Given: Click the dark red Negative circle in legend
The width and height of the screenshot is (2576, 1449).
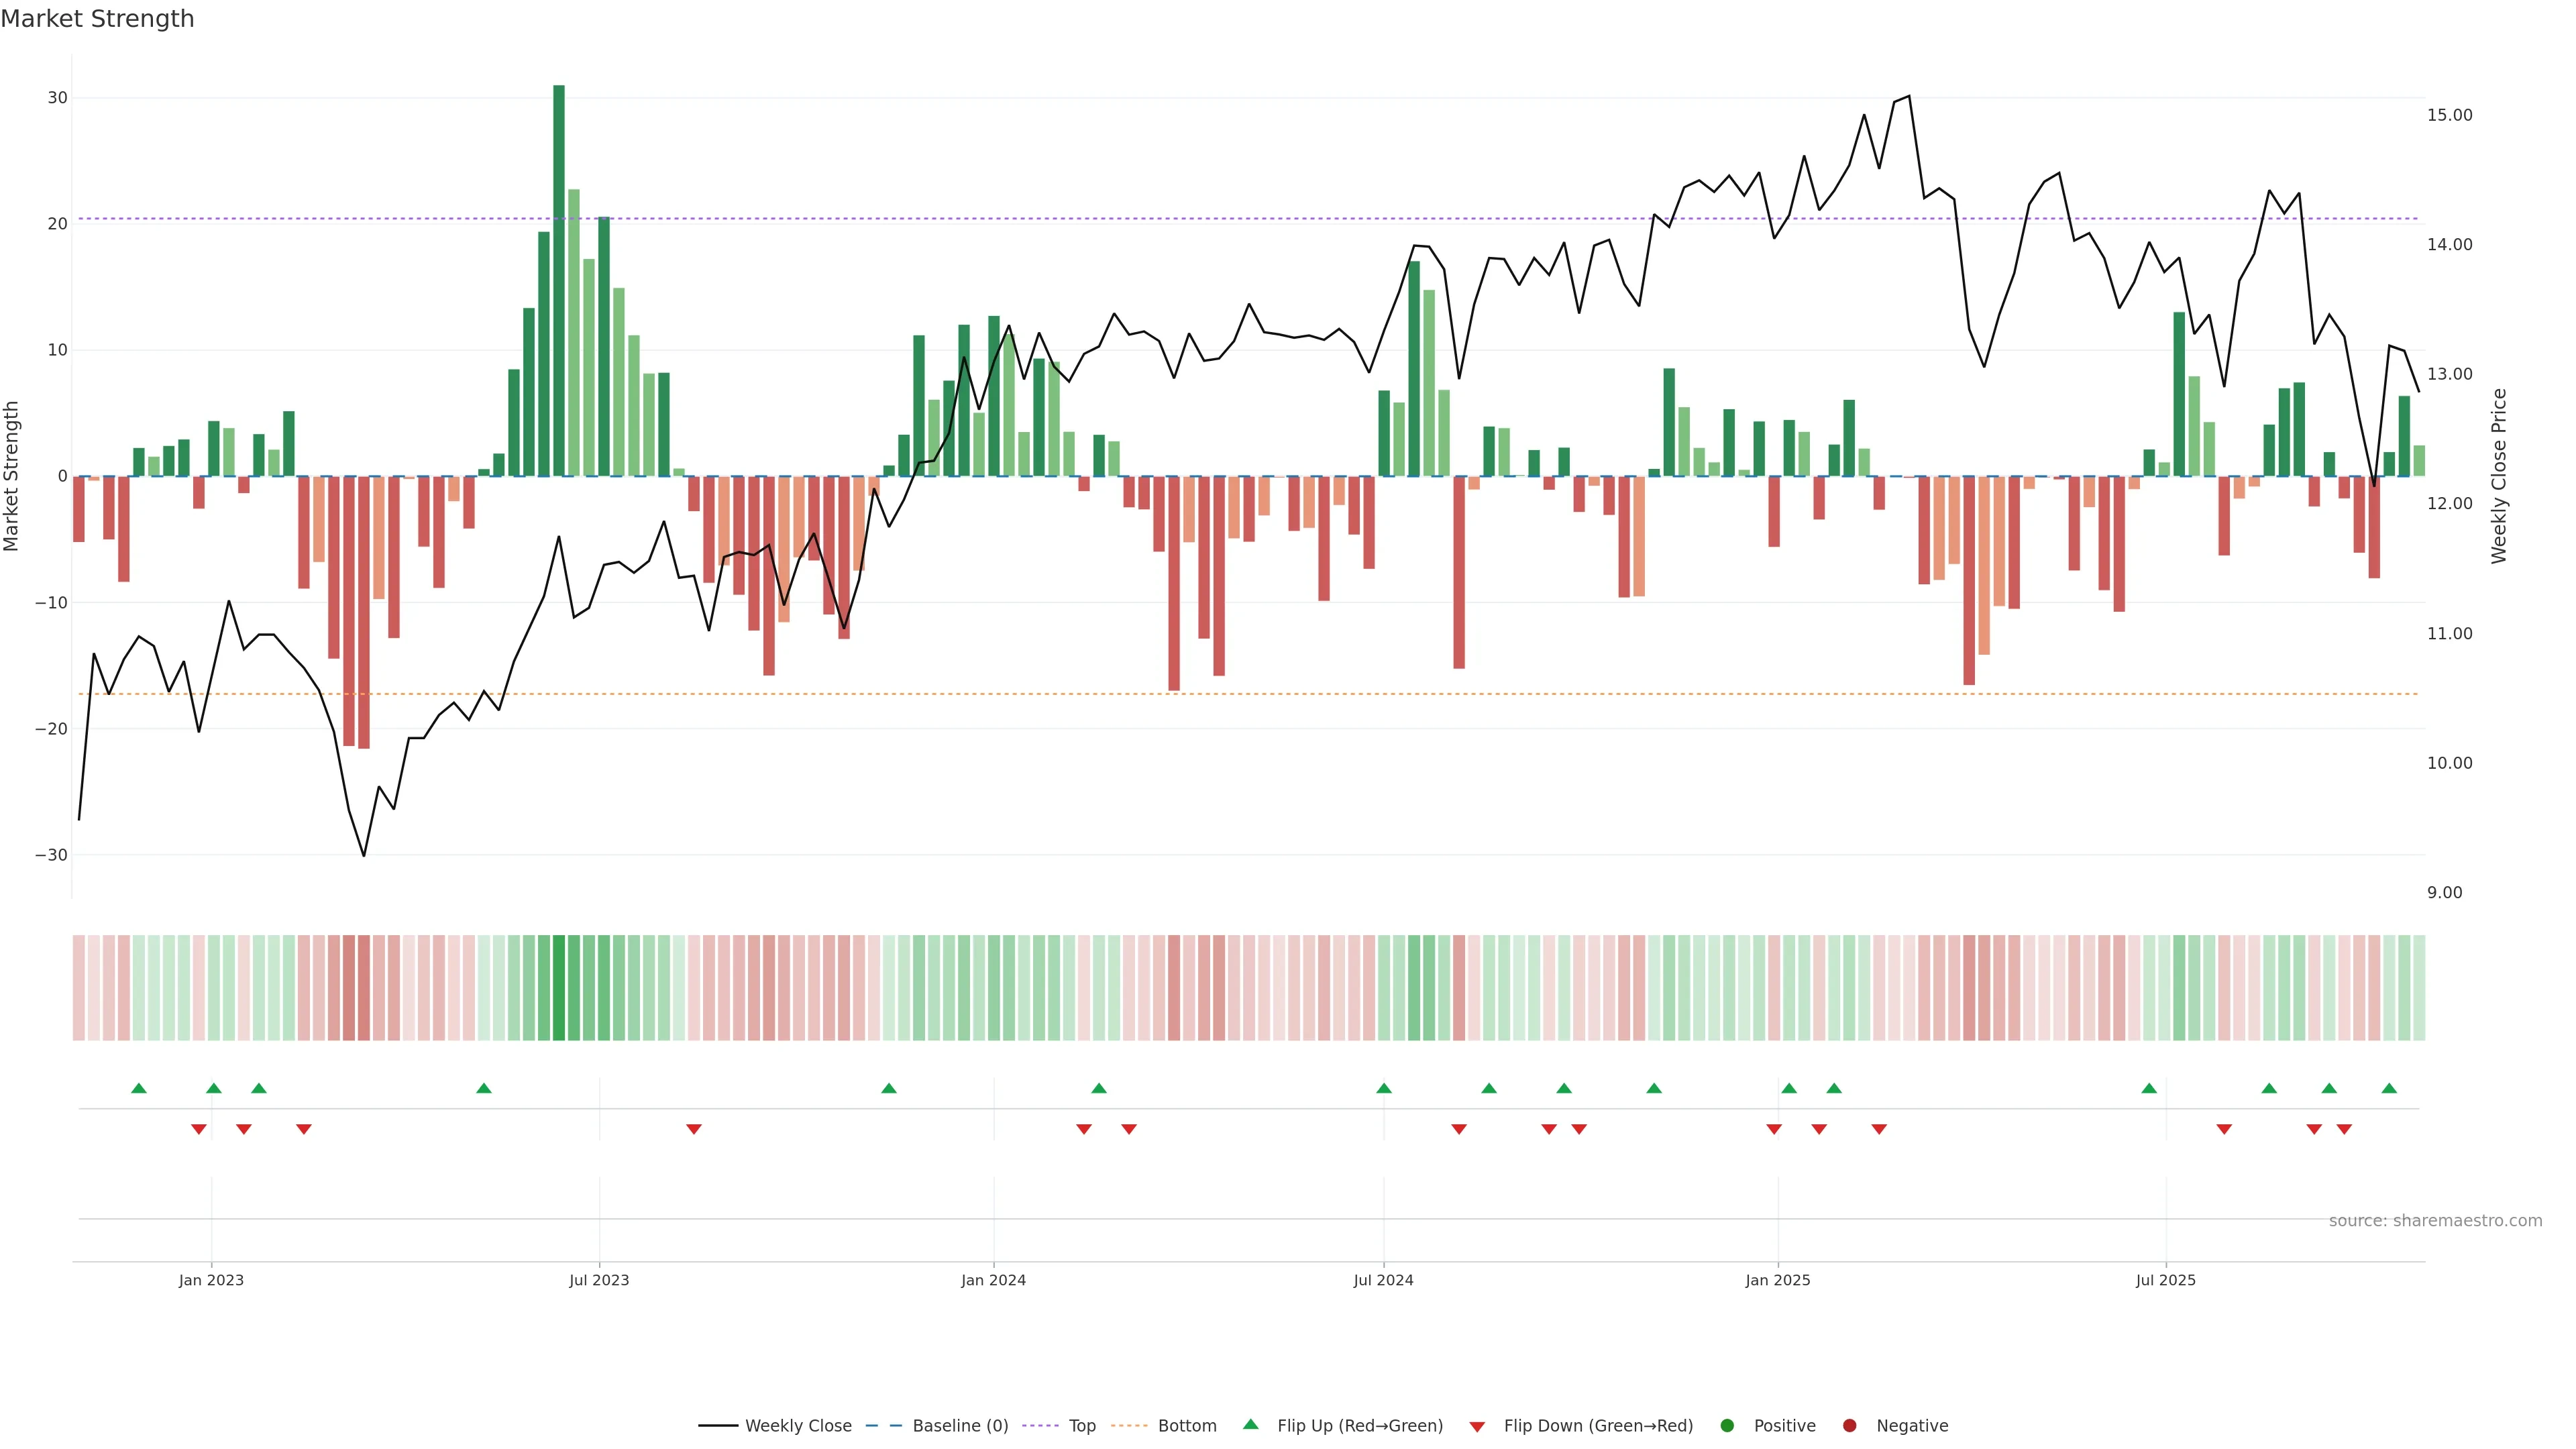Looking at the screenshot, I should tap(1849, 1426).
